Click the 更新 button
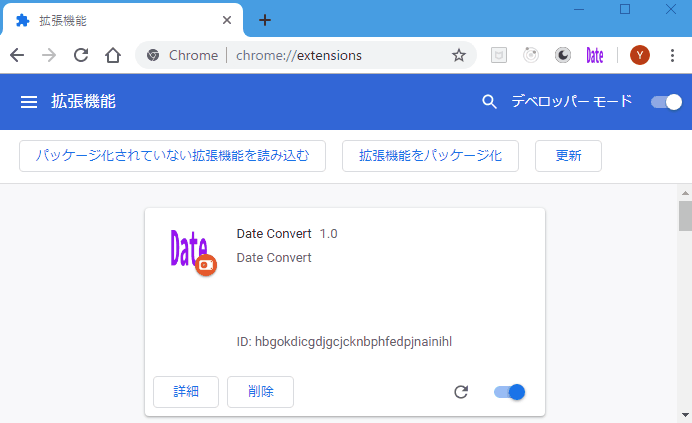692x423 pixels. tap(568, 156)
